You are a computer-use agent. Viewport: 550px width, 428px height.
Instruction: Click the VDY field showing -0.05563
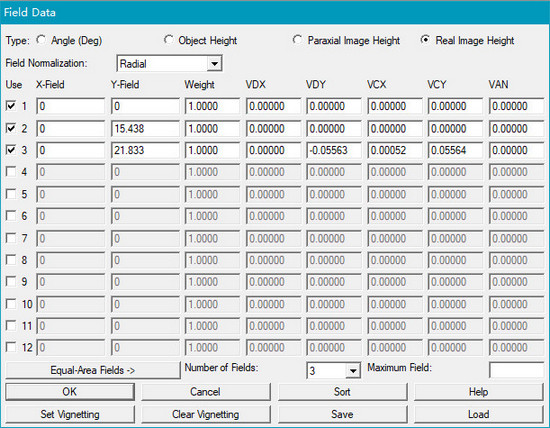334,150
